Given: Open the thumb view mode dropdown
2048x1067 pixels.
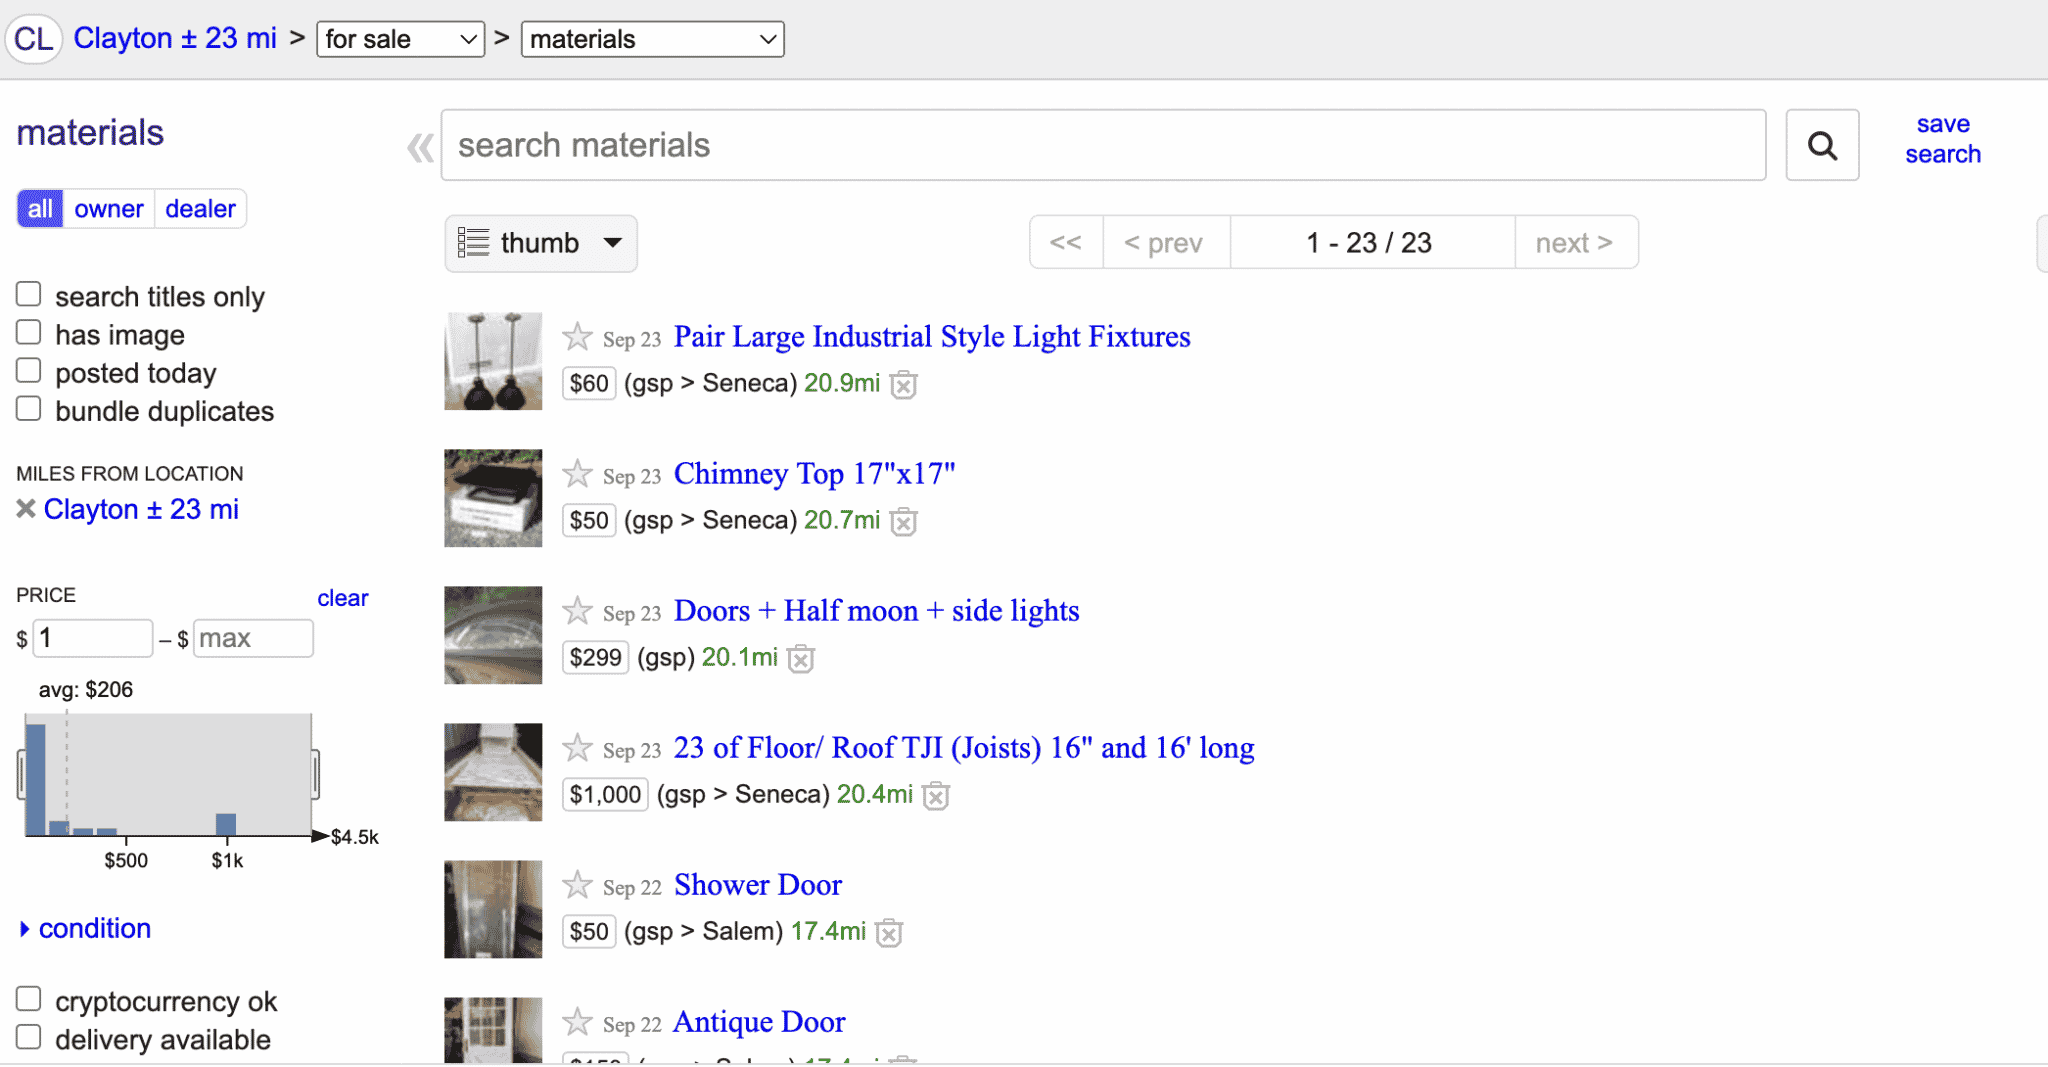Looking at the screenshot, I should pyautogui.click(x=540, y=243).
